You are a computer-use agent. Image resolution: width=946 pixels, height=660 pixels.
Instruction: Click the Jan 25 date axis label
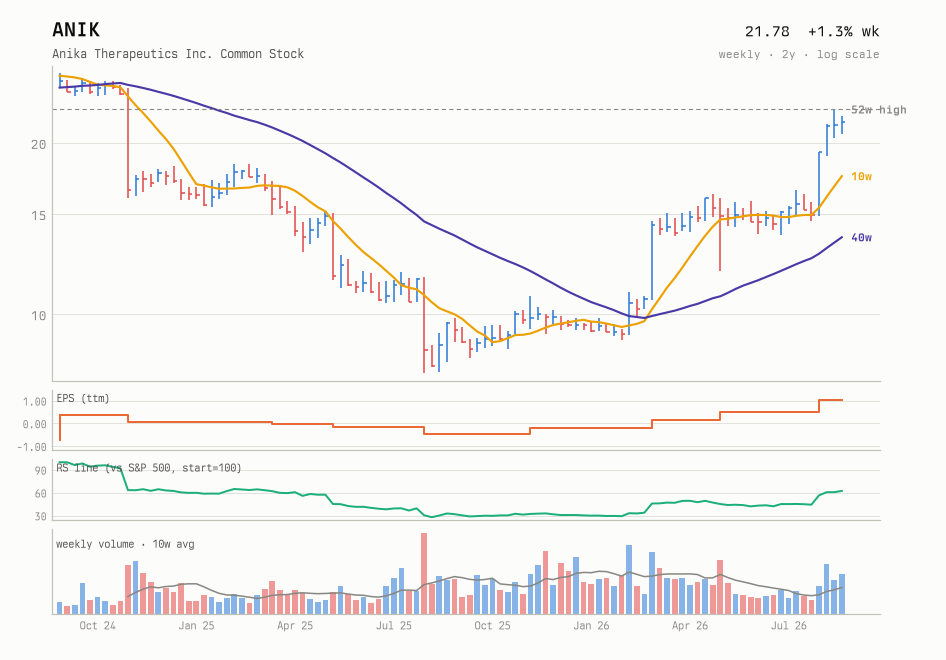196,626
